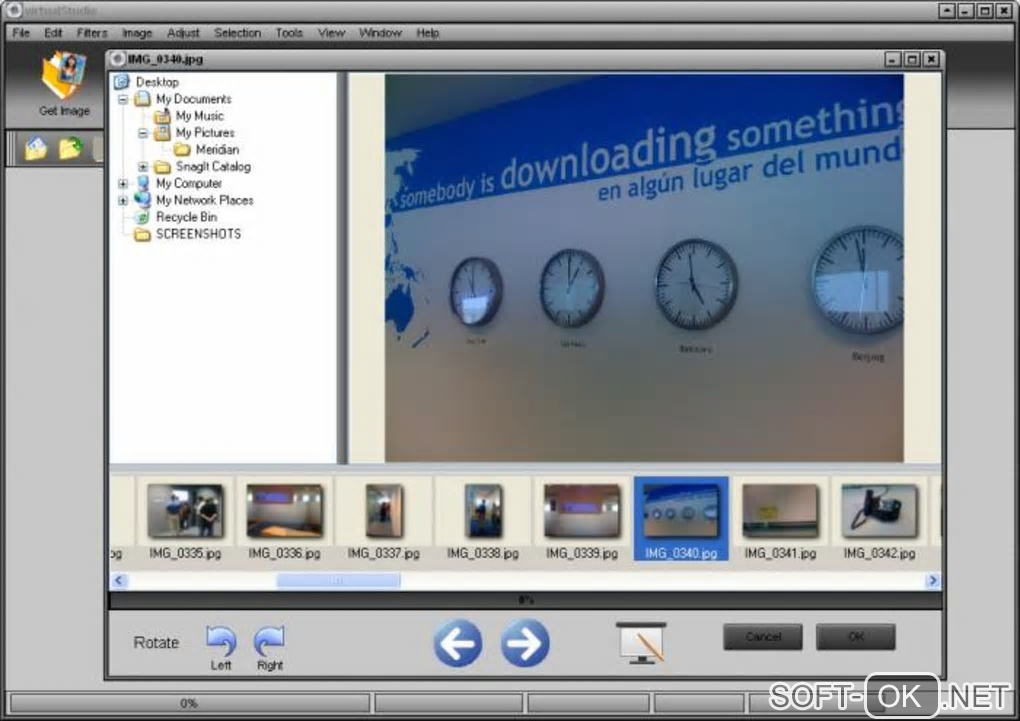Screen dimensions: 1020x721
Task: Minimize the IMG_0340.jpg browser window
Action: click(x=893, y=59)
